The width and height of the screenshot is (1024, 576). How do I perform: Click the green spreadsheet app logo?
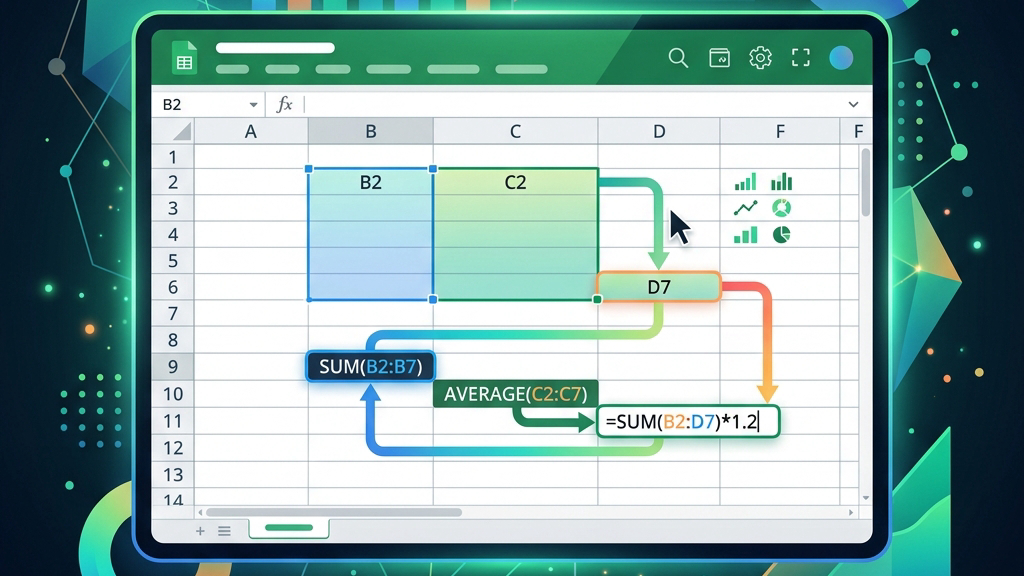[184, 57]
